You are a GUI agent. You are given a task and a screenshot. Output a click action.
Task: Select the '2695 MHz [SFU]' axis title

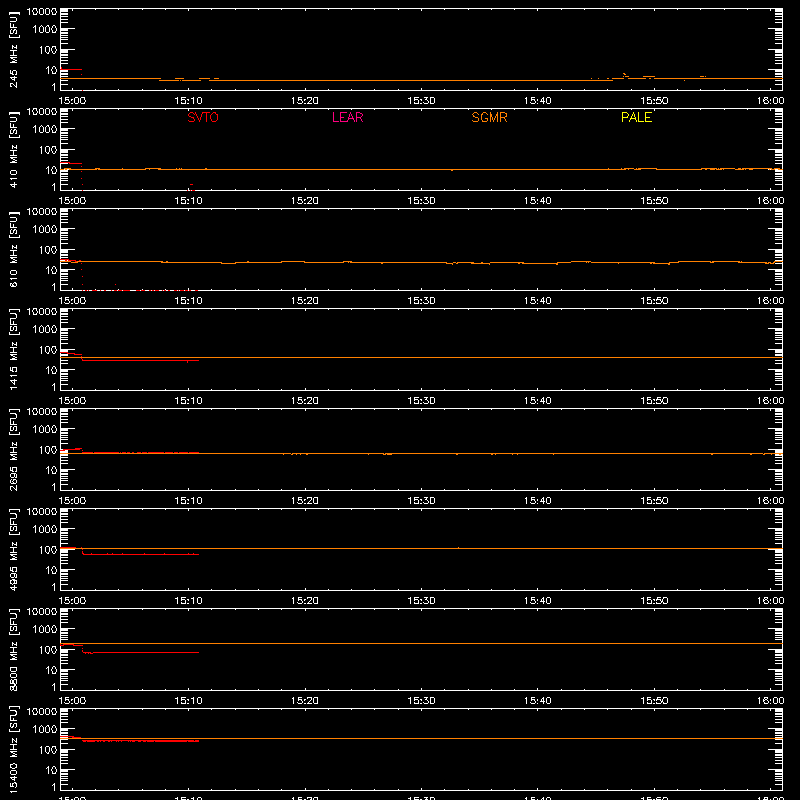click(x=13, y=449)
